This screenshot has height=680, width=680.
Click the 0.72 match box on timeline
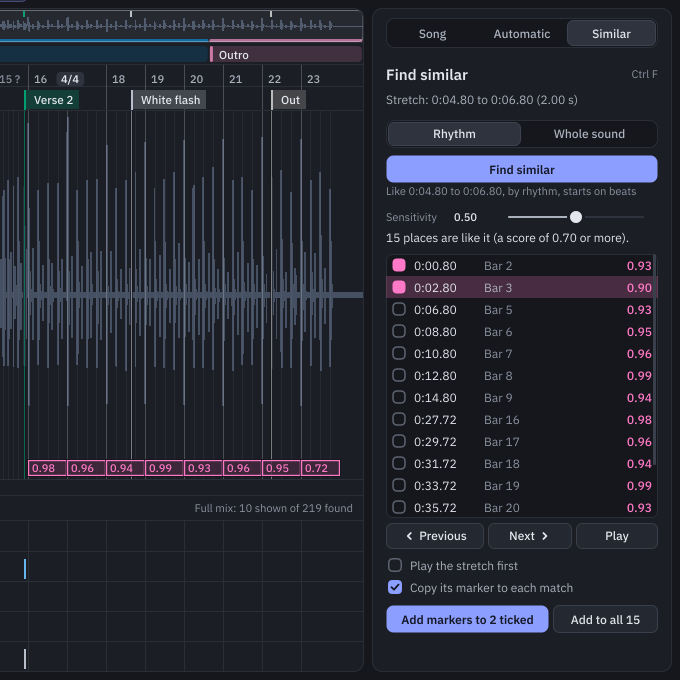pos(320,468)
